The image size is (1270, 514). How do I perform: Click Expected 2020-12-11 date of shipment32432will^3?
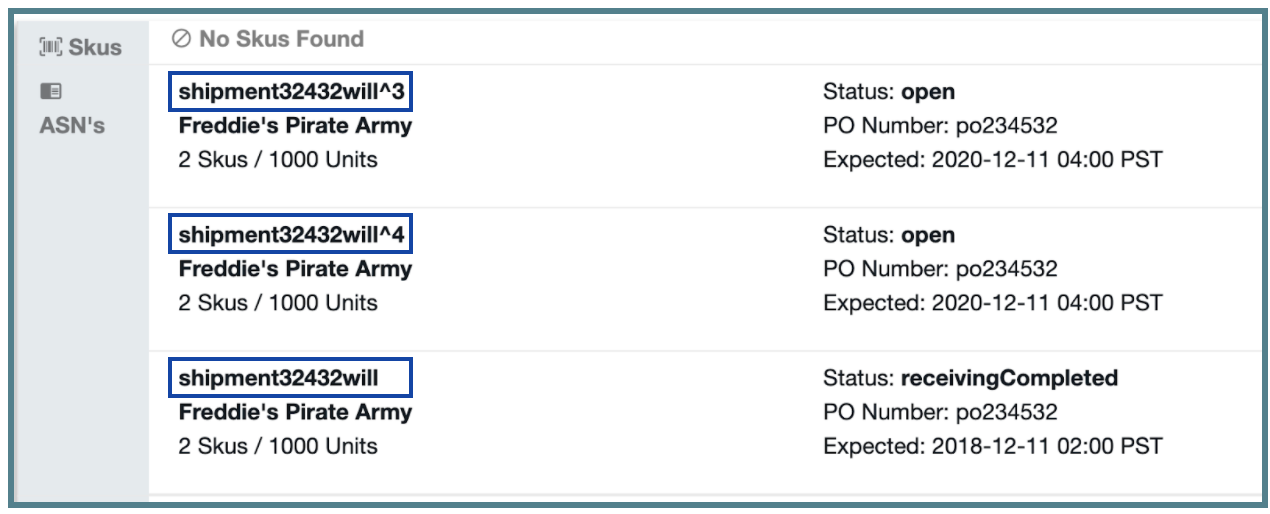tap(993, 160)
